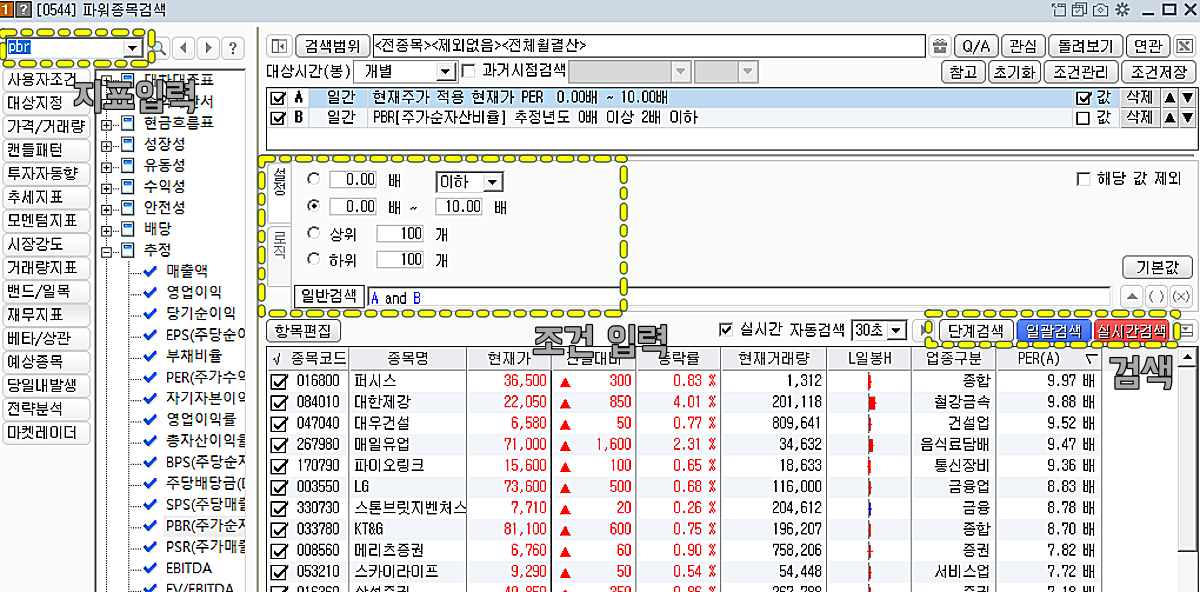Click the 항목편집 button
This screenshot has height=592, width=1200.
[305, 330]
